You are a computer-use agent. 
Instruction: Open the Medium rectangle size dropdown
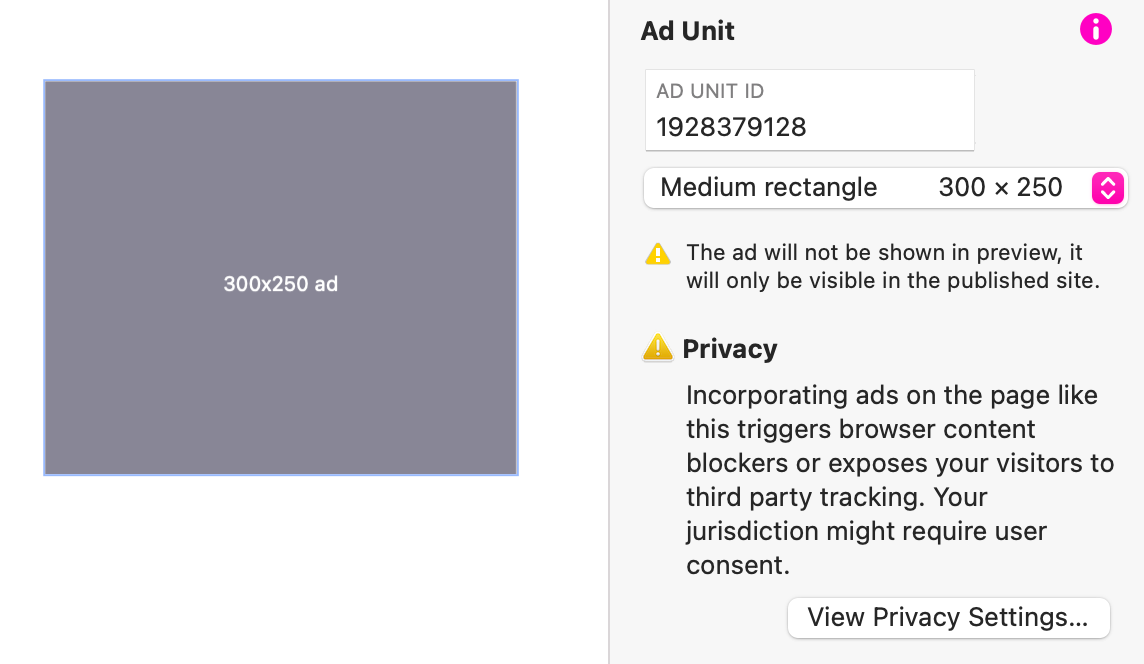884,188
